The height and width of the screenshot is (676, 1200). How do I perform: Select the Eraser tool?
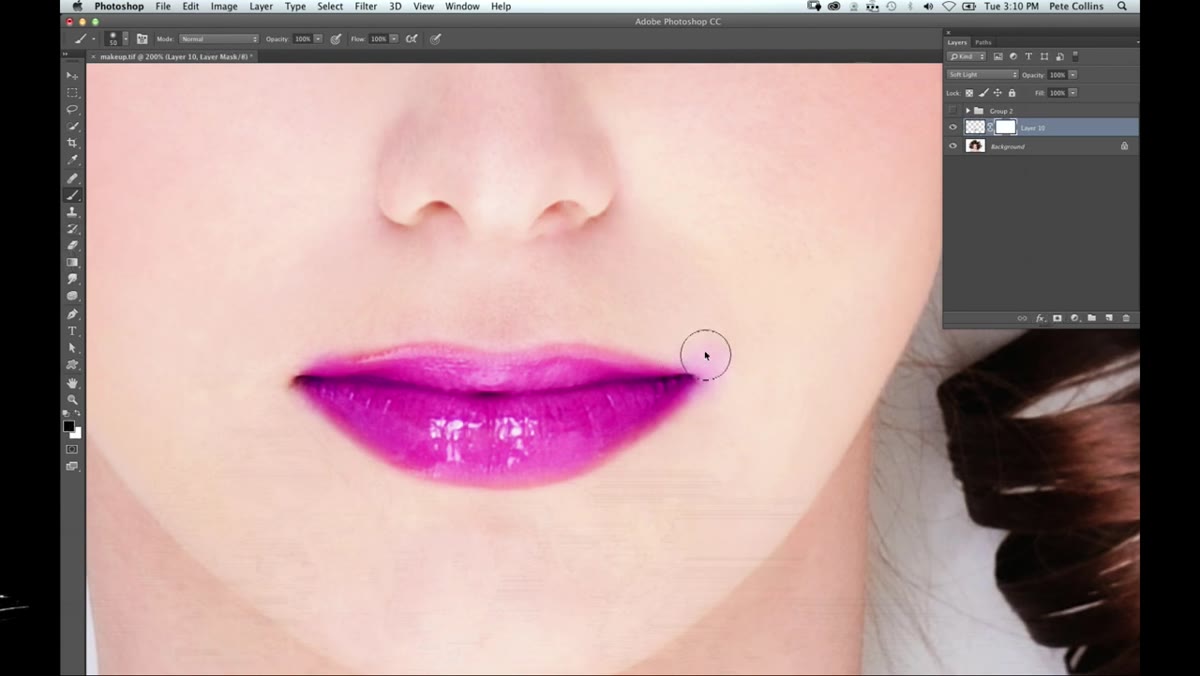tap(72, 246)
